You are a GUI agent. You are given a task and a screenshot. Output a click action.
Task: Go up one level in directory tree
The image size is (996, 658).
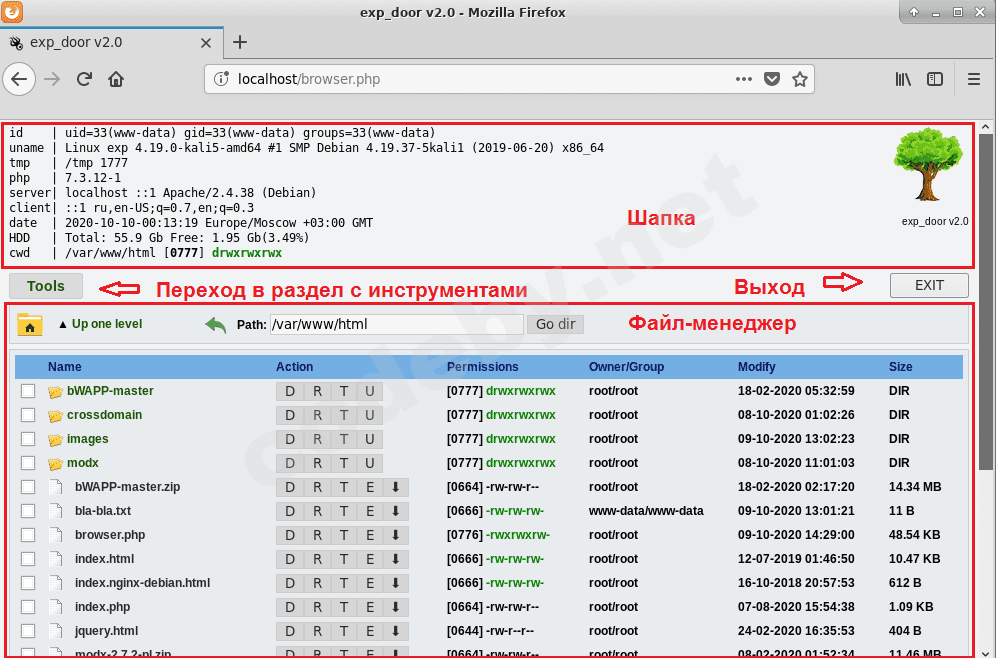tap(100, 324)
